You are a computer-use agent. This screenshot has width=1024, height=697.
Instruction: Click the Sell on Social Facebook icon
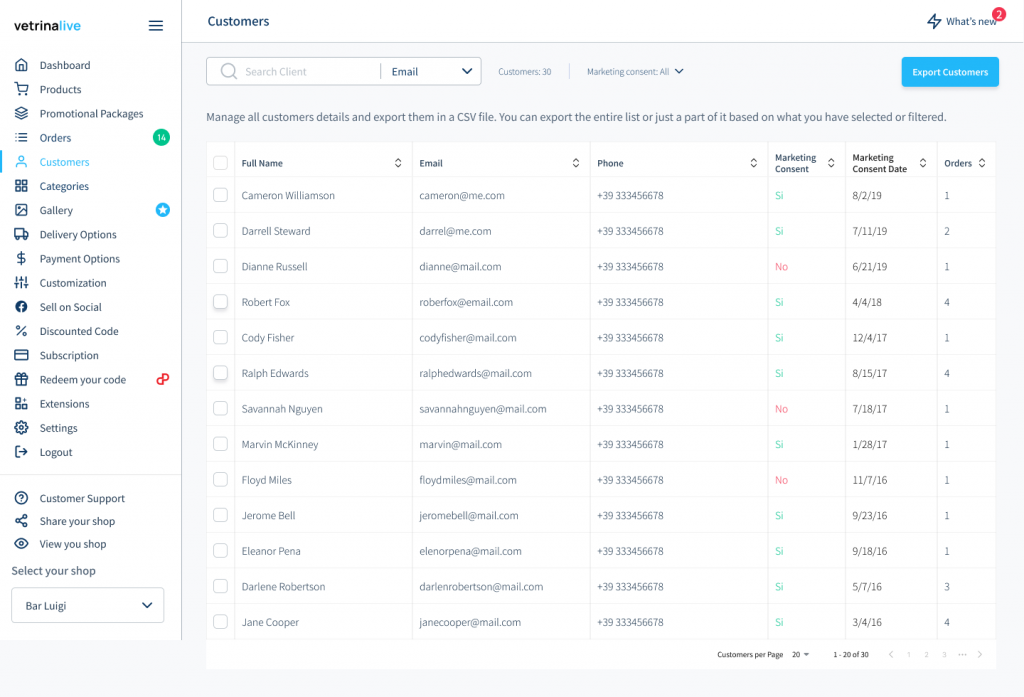[x=22, y=306]
